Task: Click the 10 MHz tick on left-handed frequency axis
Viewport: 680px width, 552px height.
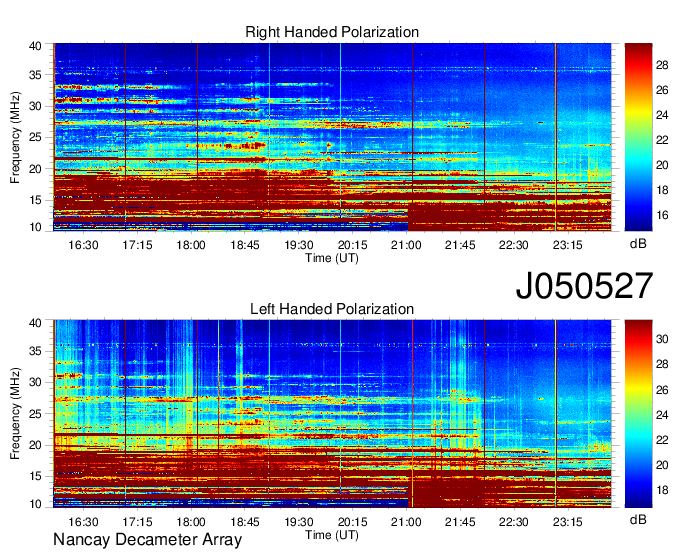Action: 35,504
